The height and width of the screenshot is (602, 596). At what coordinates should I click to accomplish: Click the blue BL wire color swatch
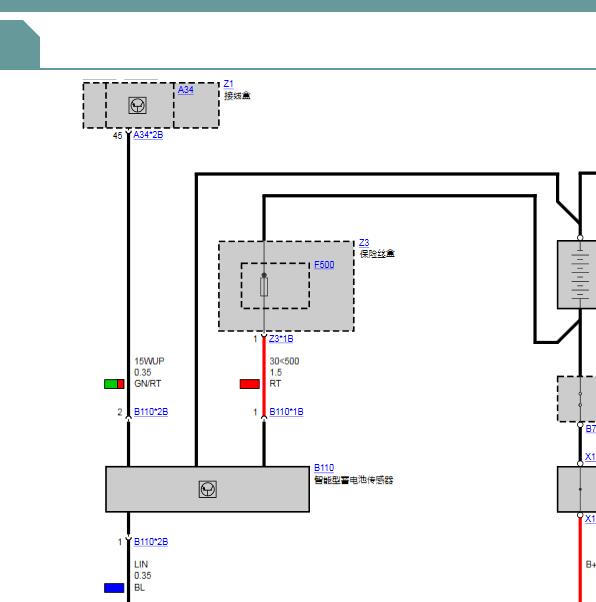point(114,588)
